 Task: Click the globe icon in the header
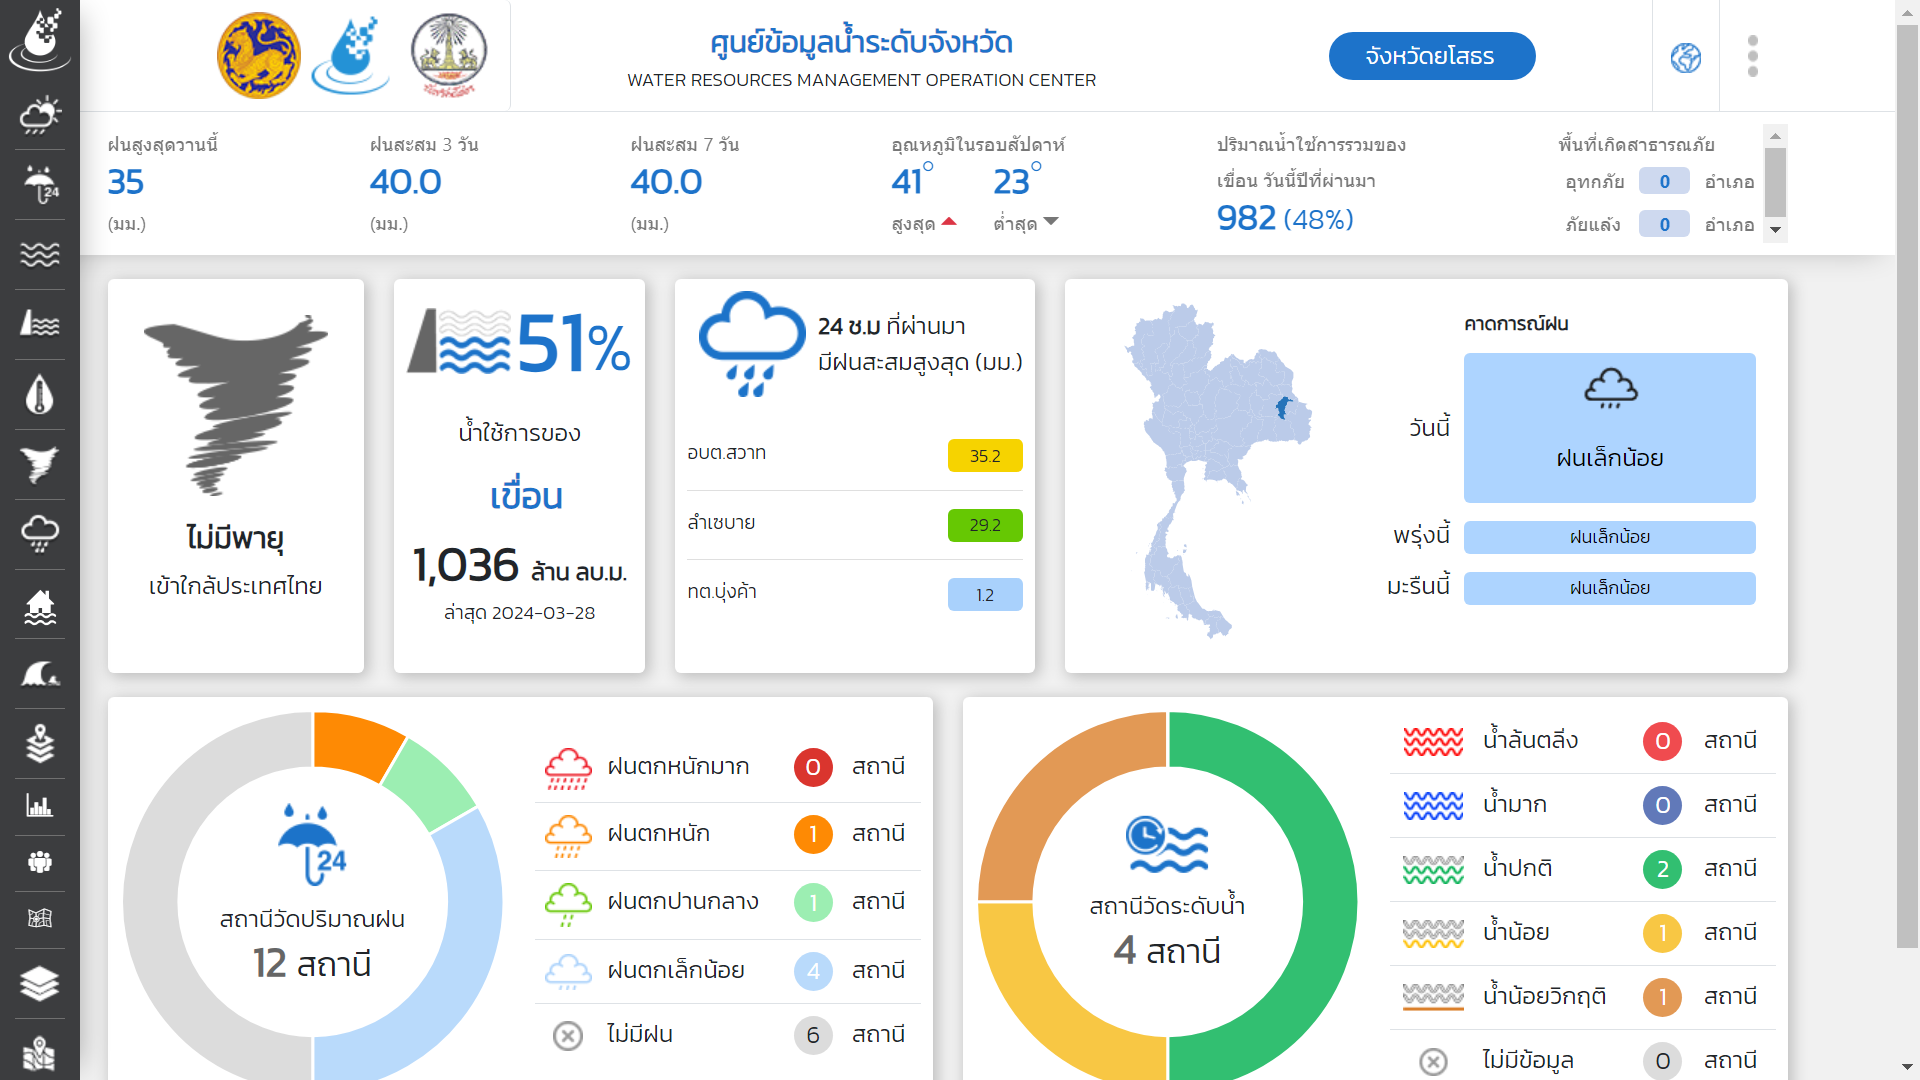(x=1686, y=58)
